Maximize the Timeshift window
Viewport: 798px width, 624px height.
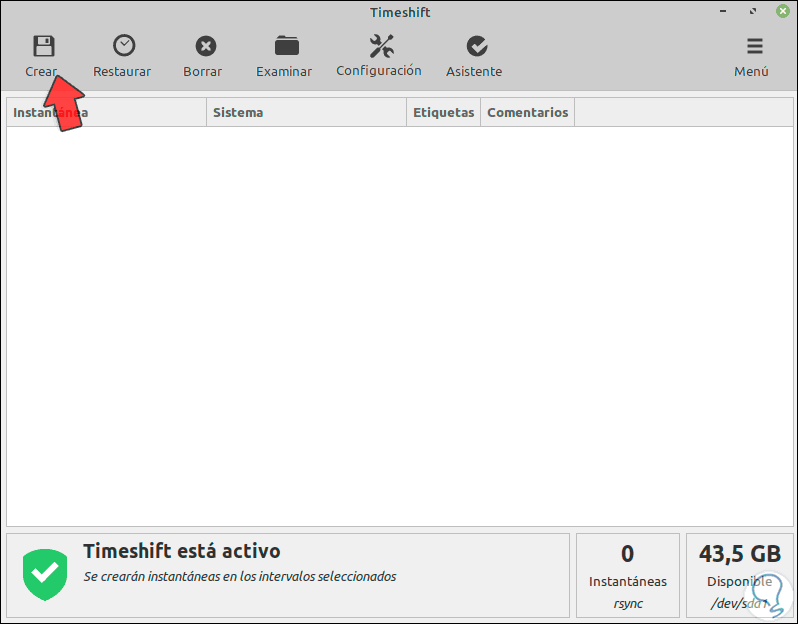(753, 11)
